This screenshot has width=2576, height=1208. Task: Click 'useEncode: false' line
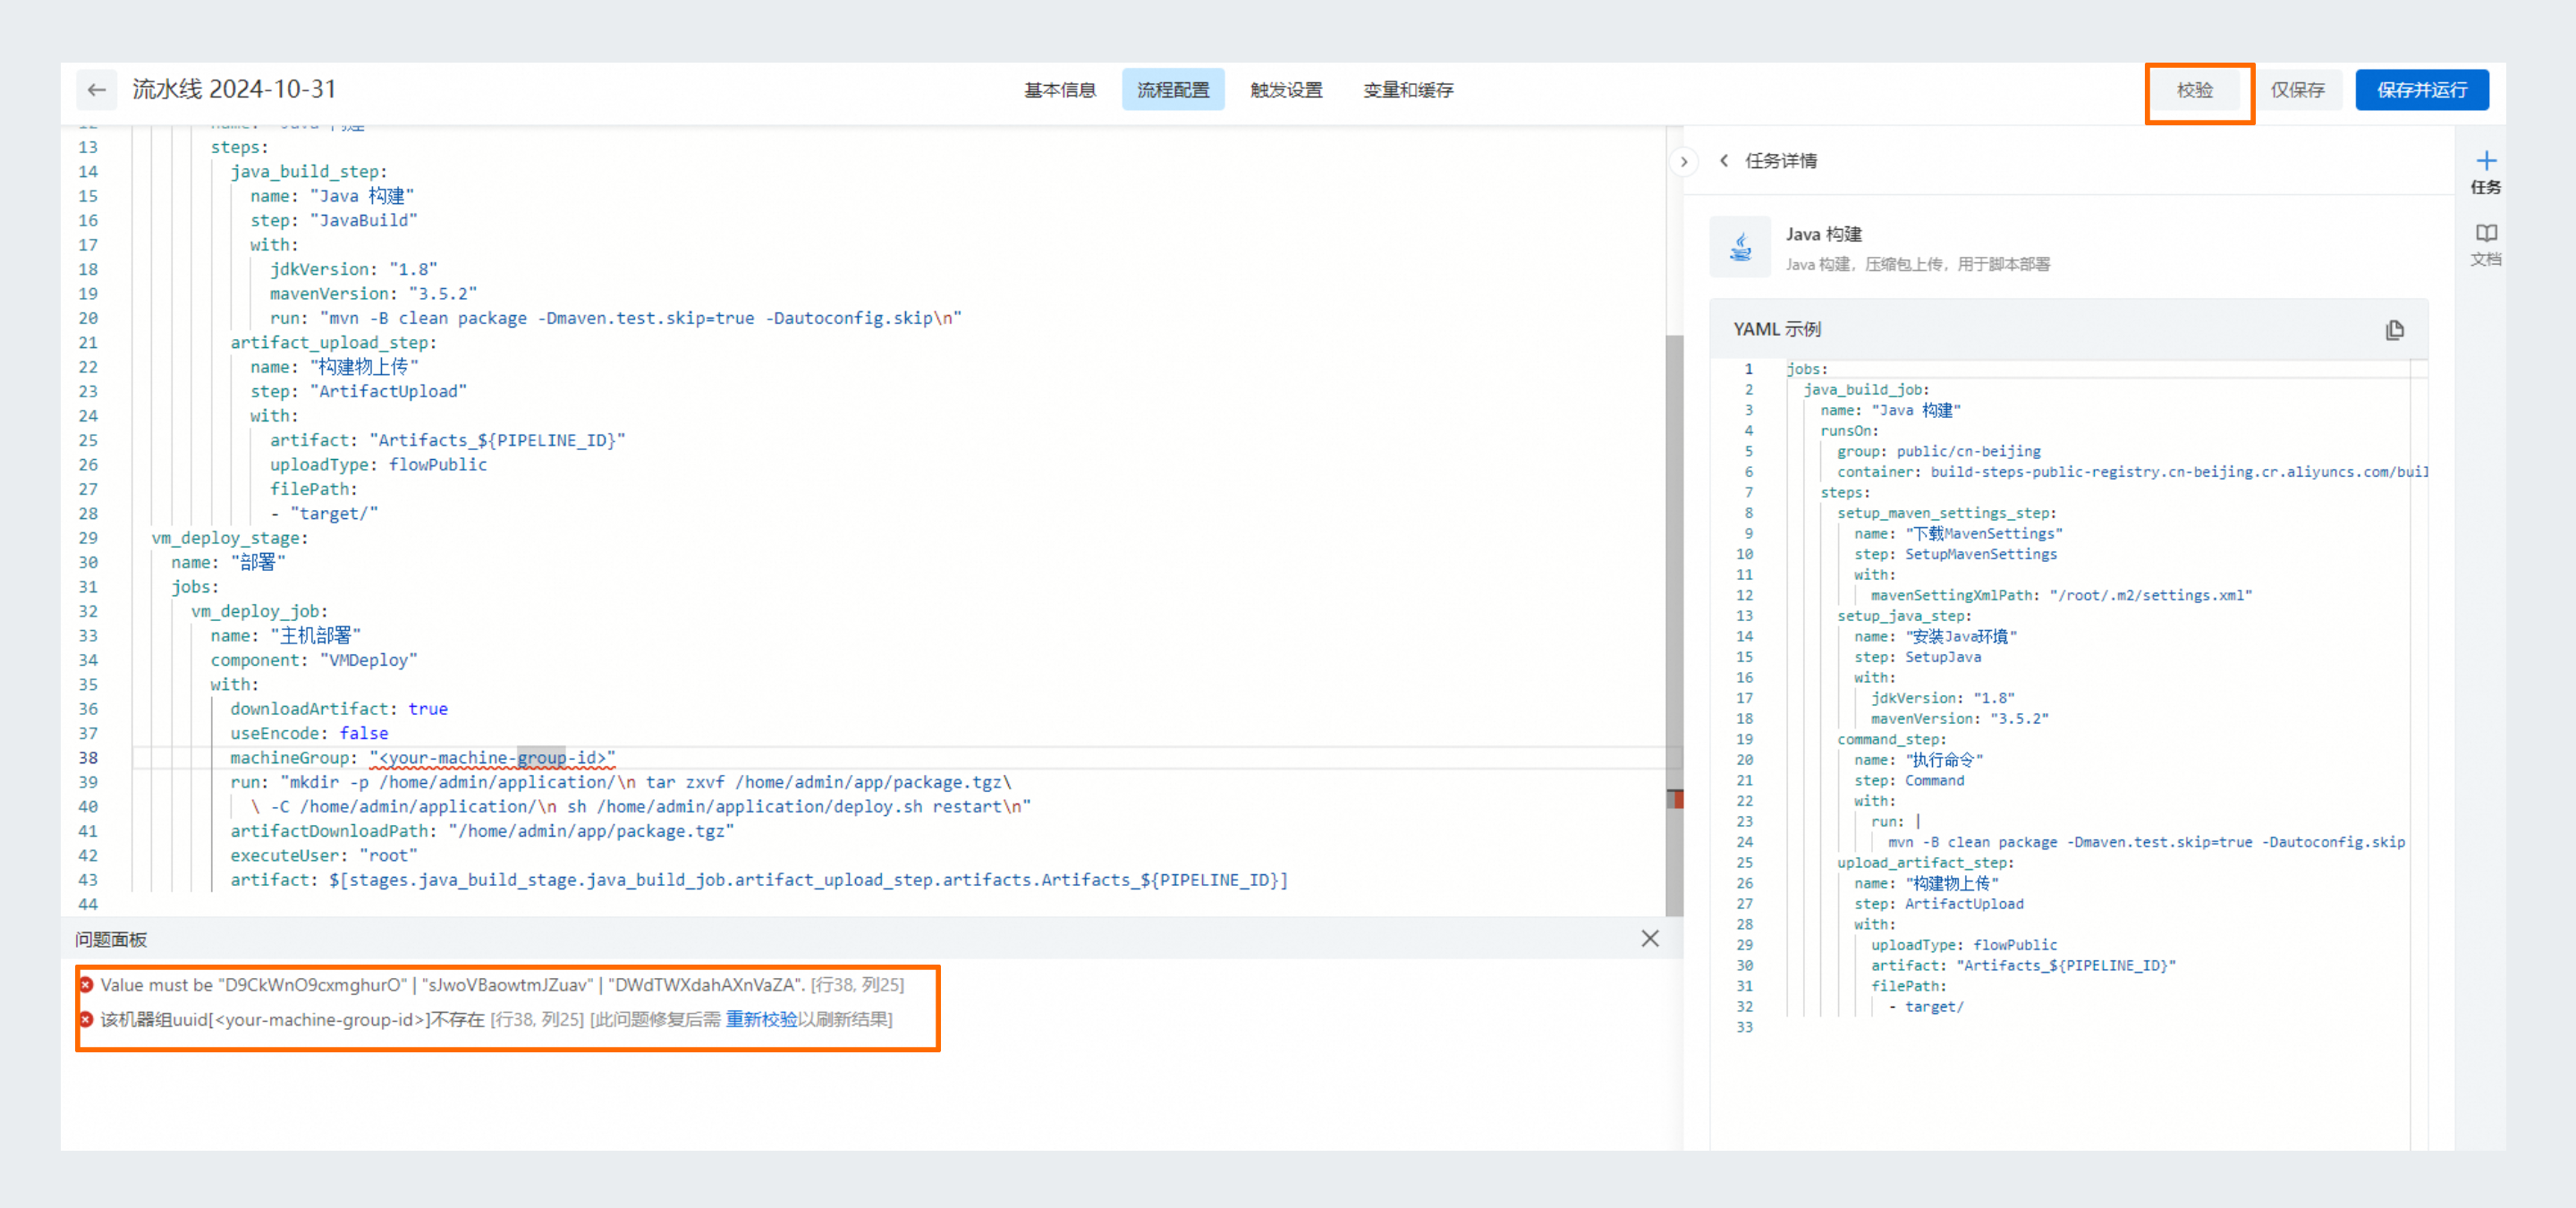[x=309, y=733]
